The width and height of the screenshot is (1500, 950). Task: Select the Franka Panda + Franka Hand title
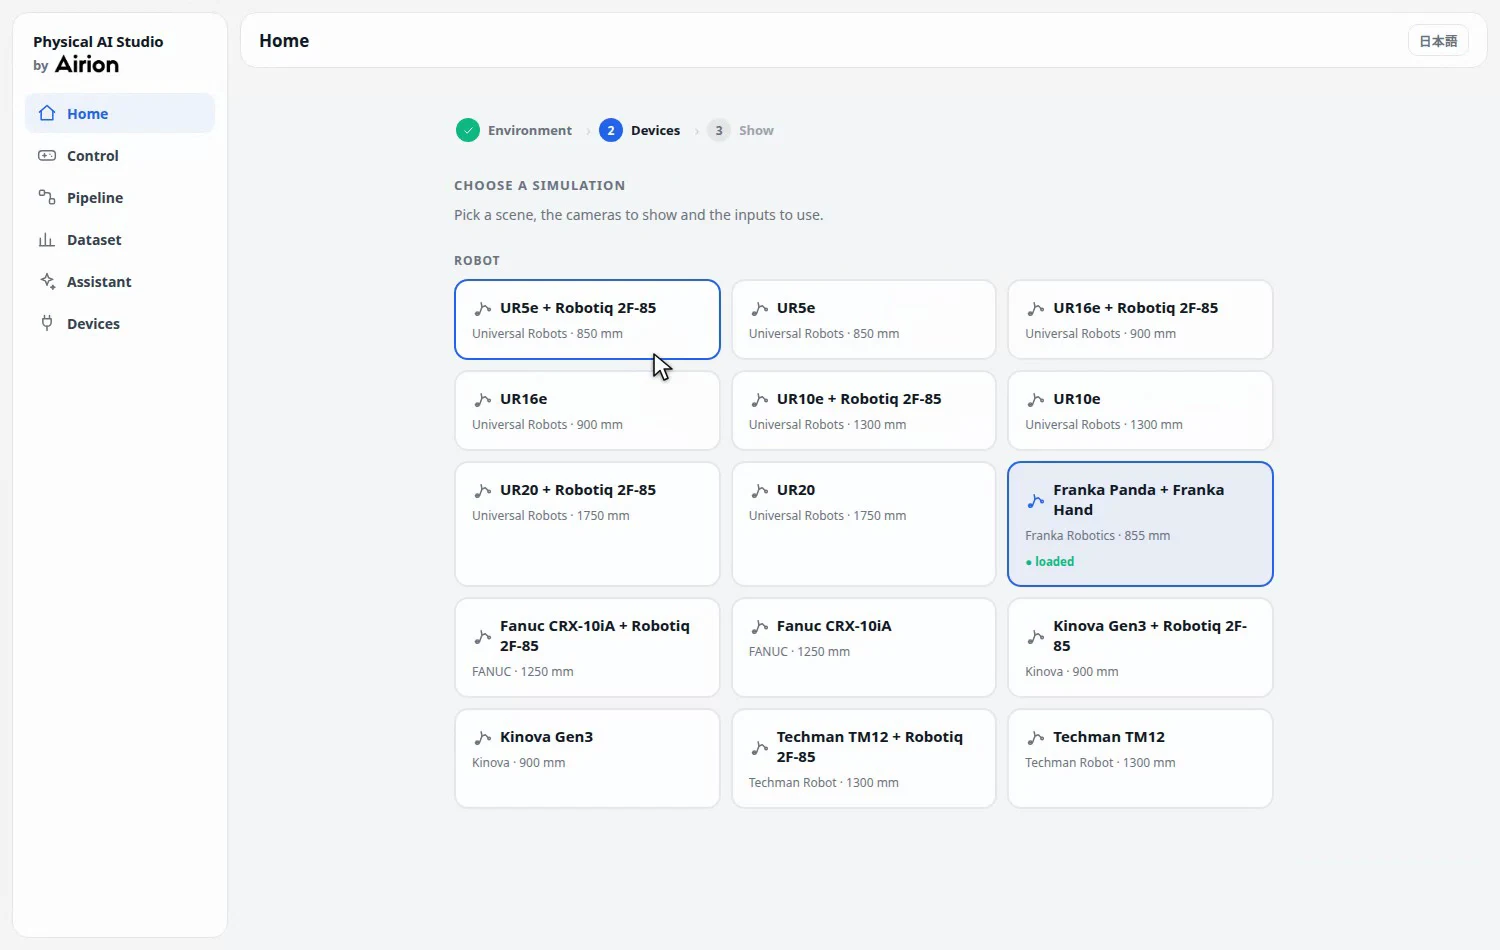(1139, 500)
